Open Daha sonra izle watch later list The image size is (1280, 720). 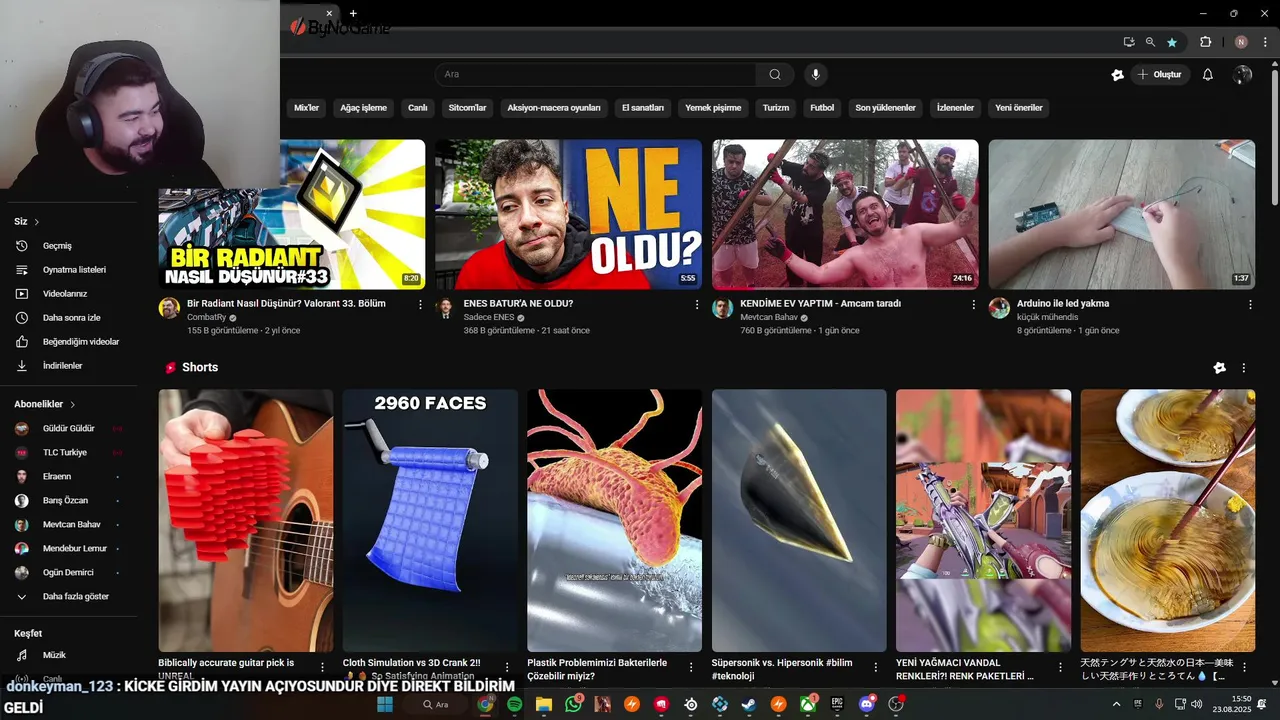[x=70, y=318]
